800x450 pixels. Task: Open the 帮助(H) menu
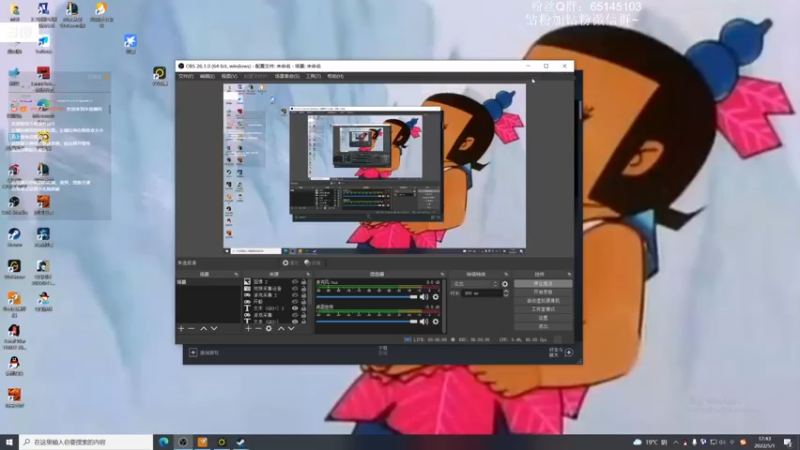335,76
